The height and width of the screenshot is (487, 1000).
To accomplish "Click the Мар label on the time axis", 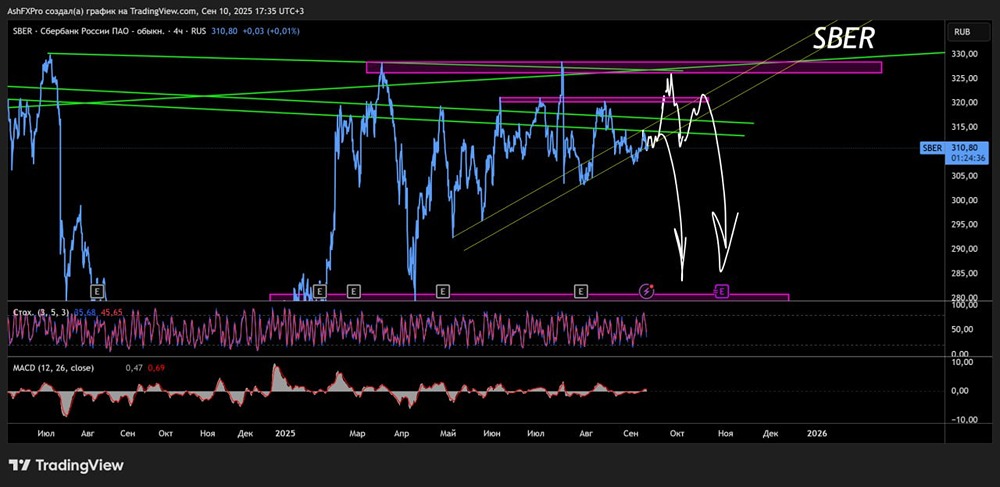I will 357,433.
